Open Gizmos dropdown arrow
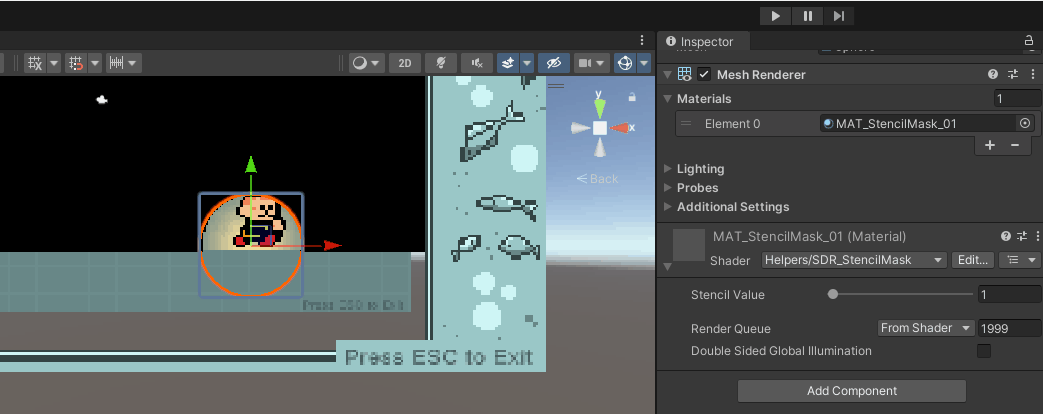 pos(644,63)
